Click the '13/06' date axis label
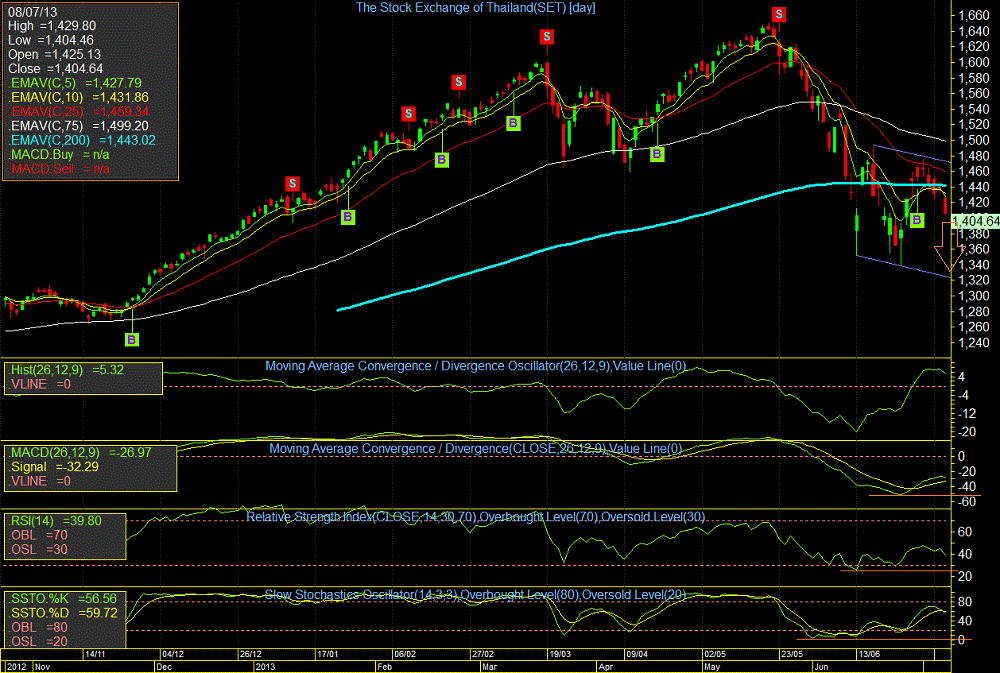1000x673 pixels. point(869,655)
